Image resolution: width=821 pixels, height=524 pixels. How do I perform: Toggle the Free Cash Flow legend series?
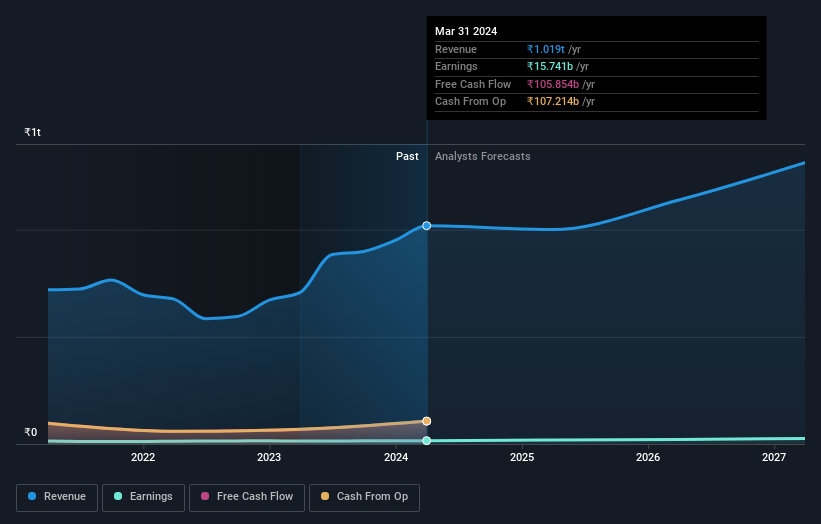(x=247, y=497)
